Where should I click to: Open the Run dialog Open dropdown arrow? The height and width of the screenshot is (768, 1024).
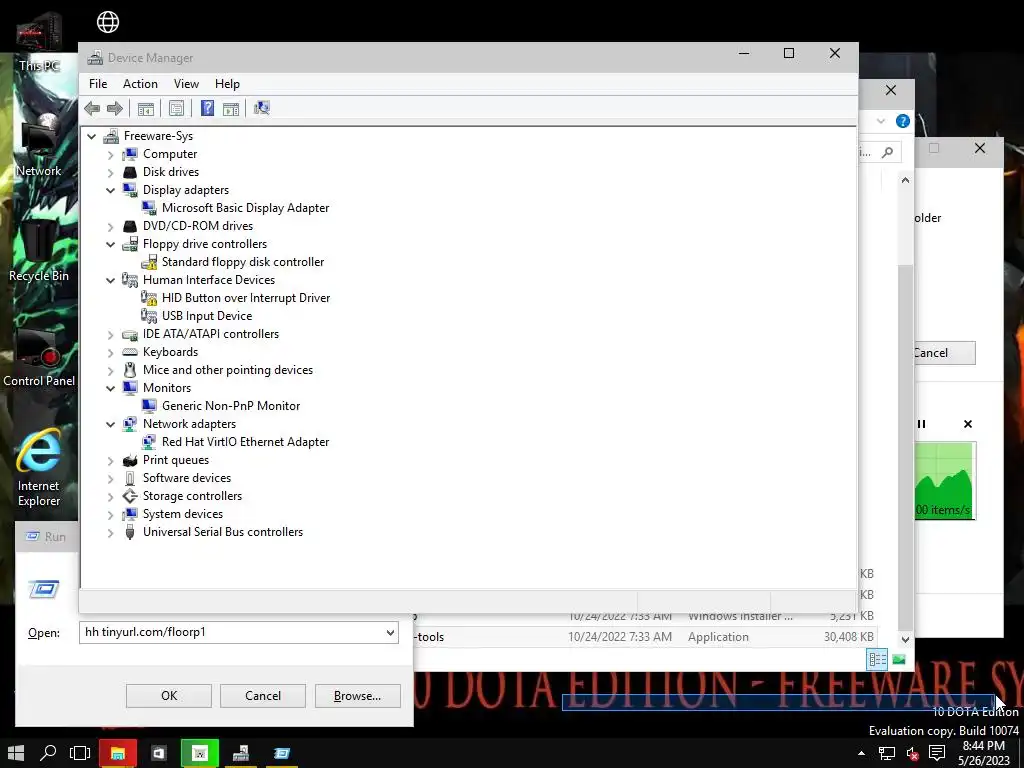(390, 632)
